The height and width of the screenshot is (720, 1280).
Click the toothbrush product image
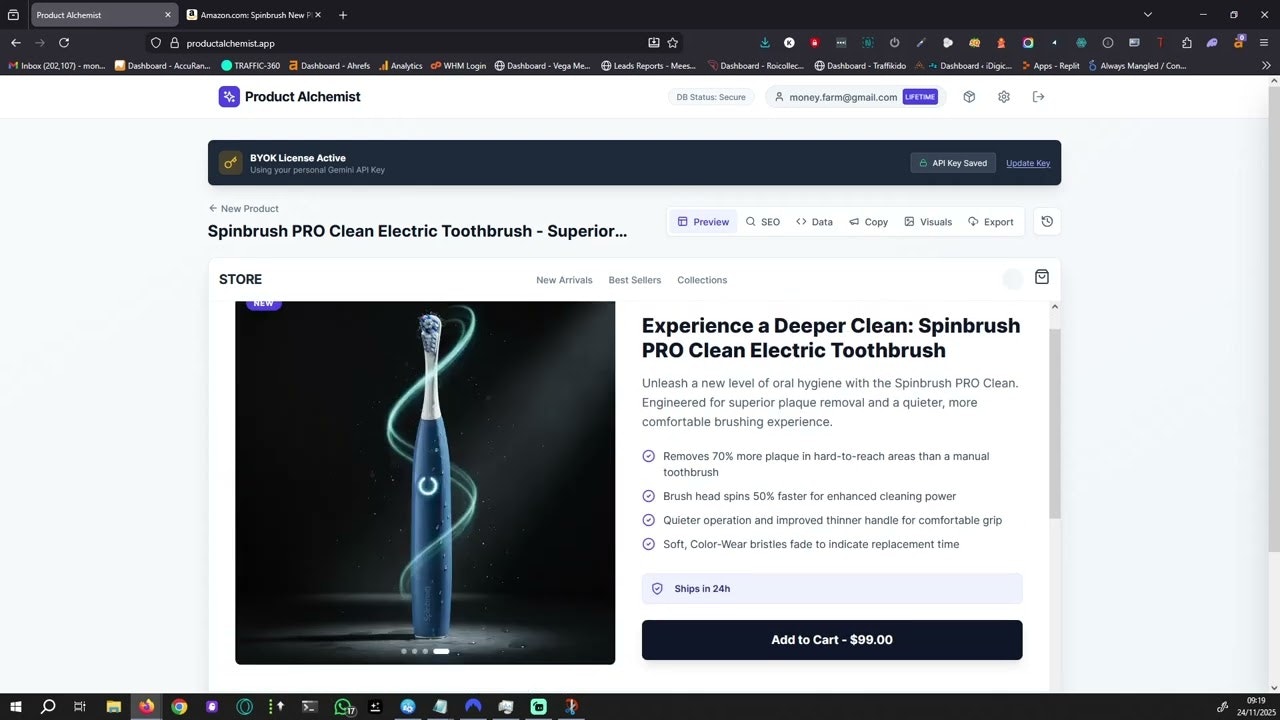point(425,482)
